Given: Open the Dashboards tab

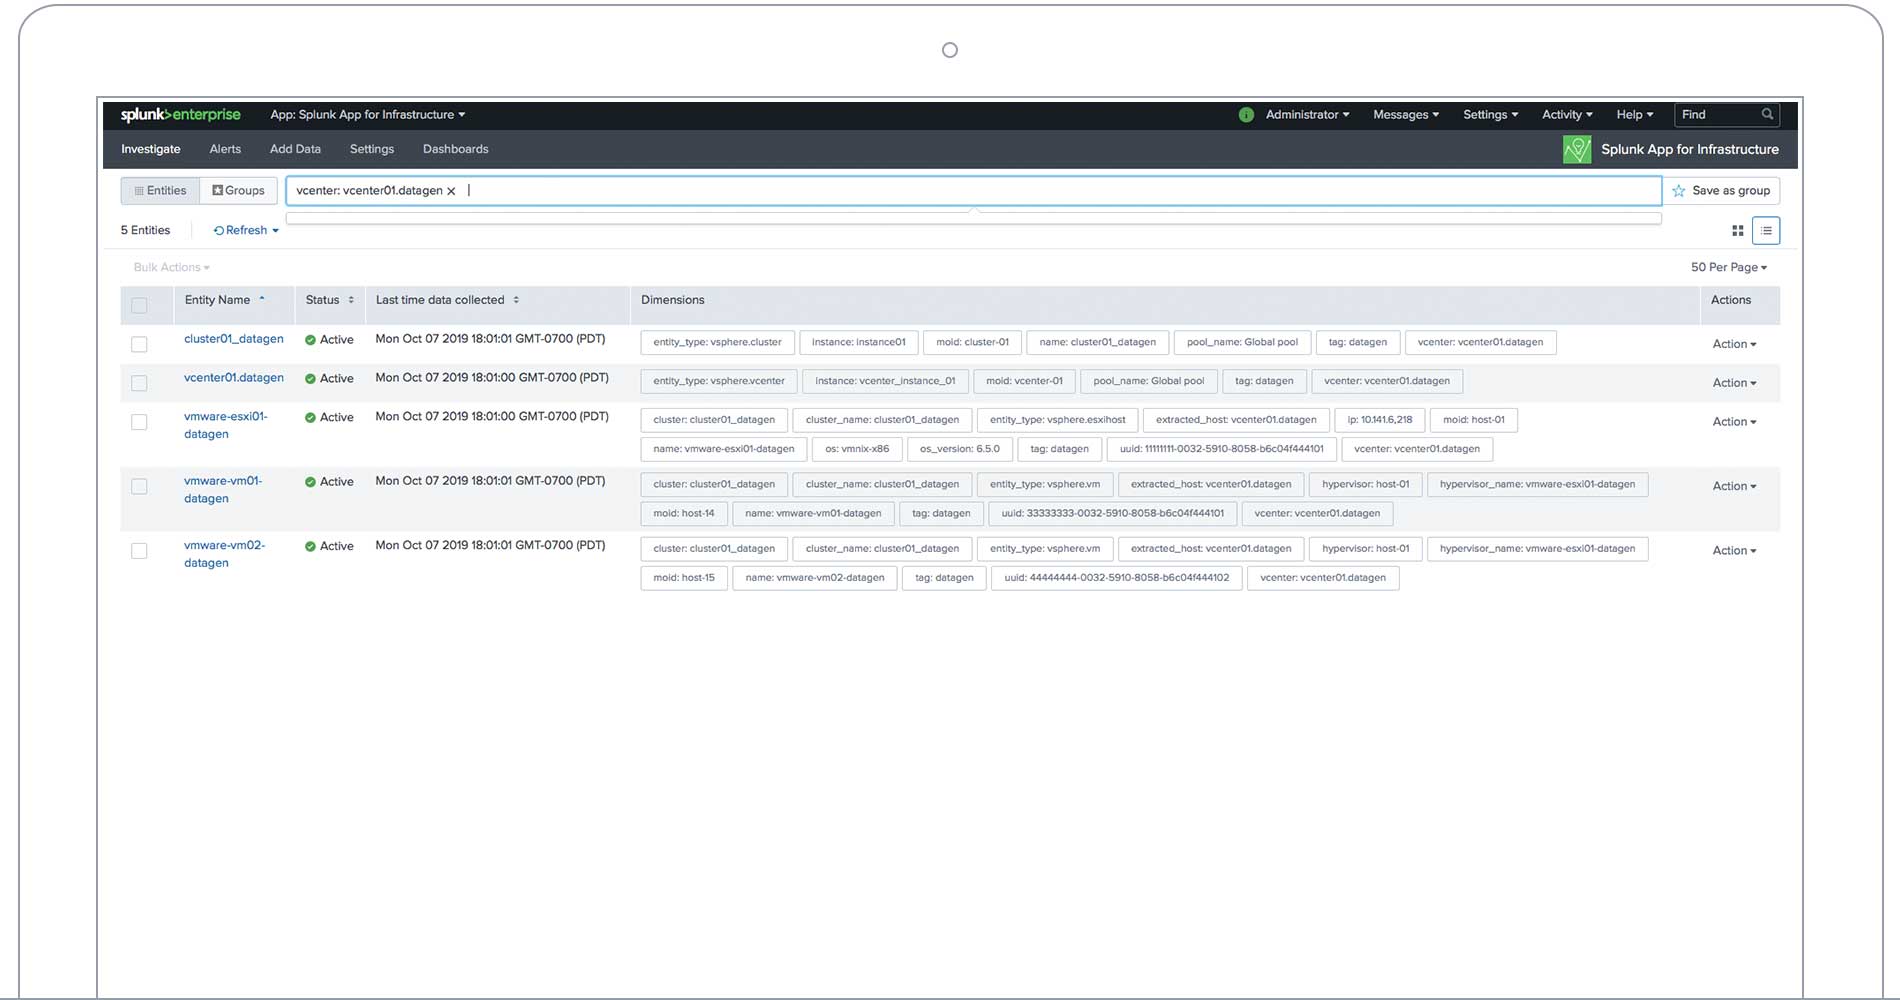Looking at the screenshot, I should (x=456, y=149).
